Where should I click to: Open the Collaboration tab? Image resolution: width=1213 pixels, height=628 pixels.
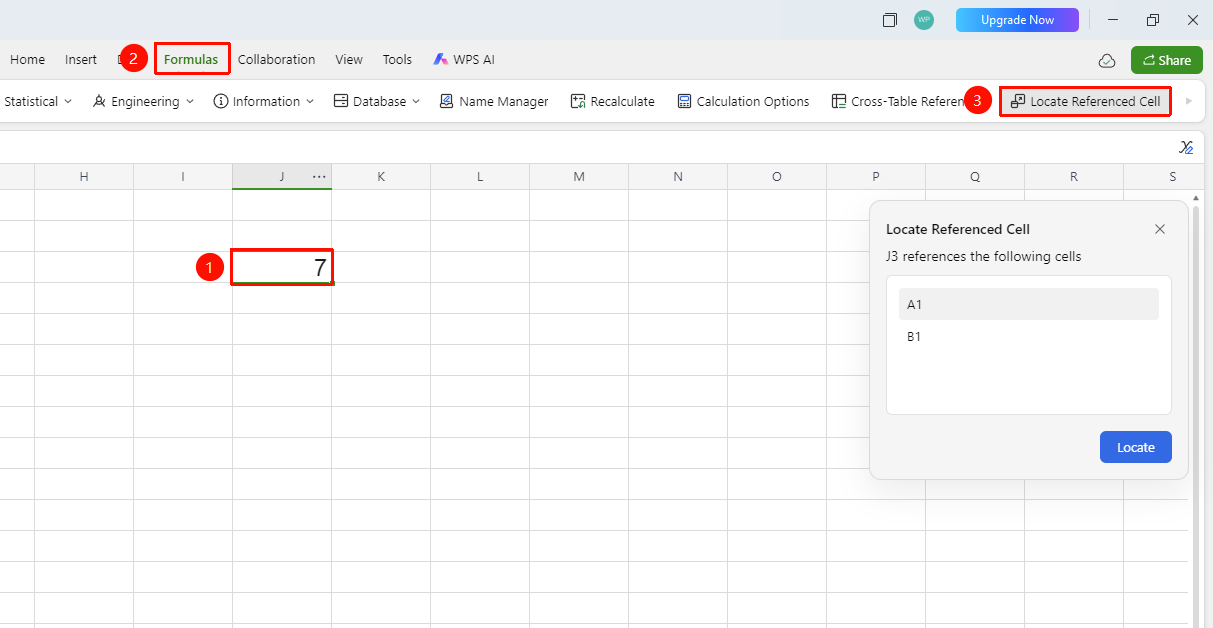tap(276, 59)
